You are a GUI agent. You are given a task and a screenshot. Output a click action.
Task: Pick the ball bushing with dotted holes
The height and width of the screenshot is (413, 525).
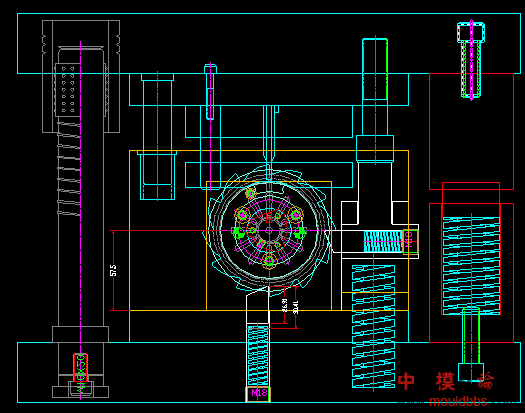(68, 89)
